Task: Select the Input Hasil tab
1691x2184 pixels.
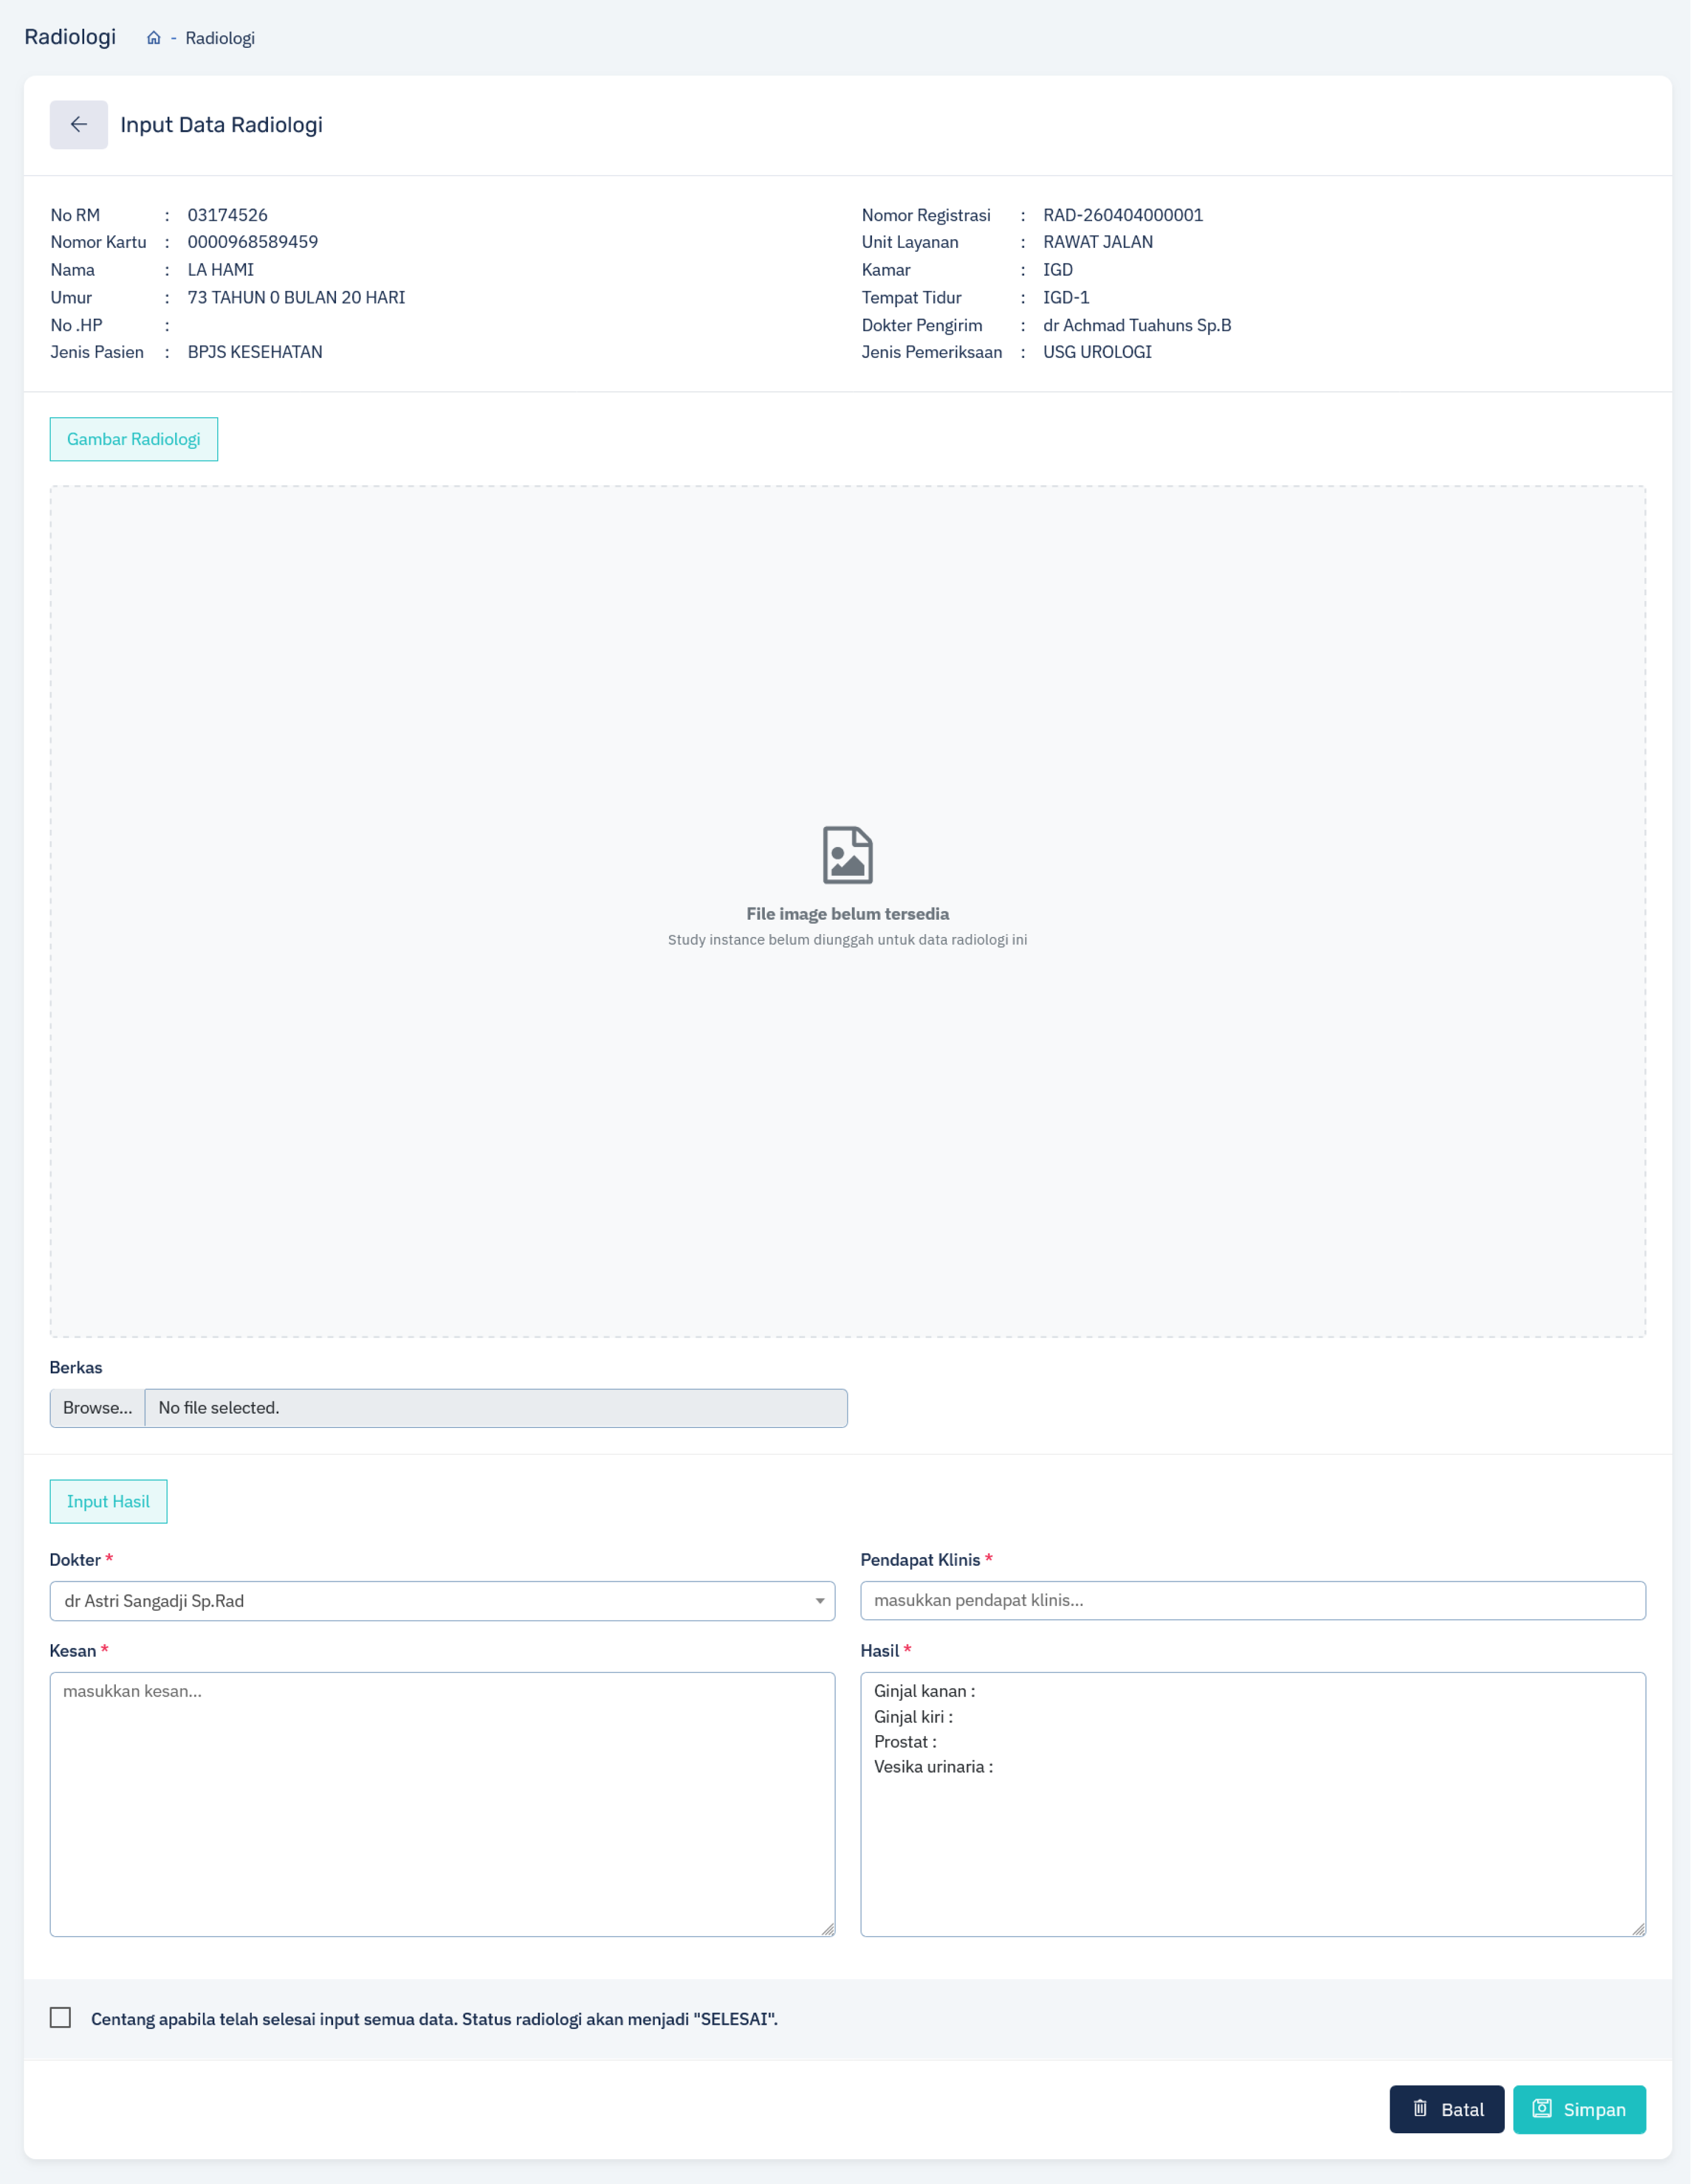Action: click(x=108, y=1501)
